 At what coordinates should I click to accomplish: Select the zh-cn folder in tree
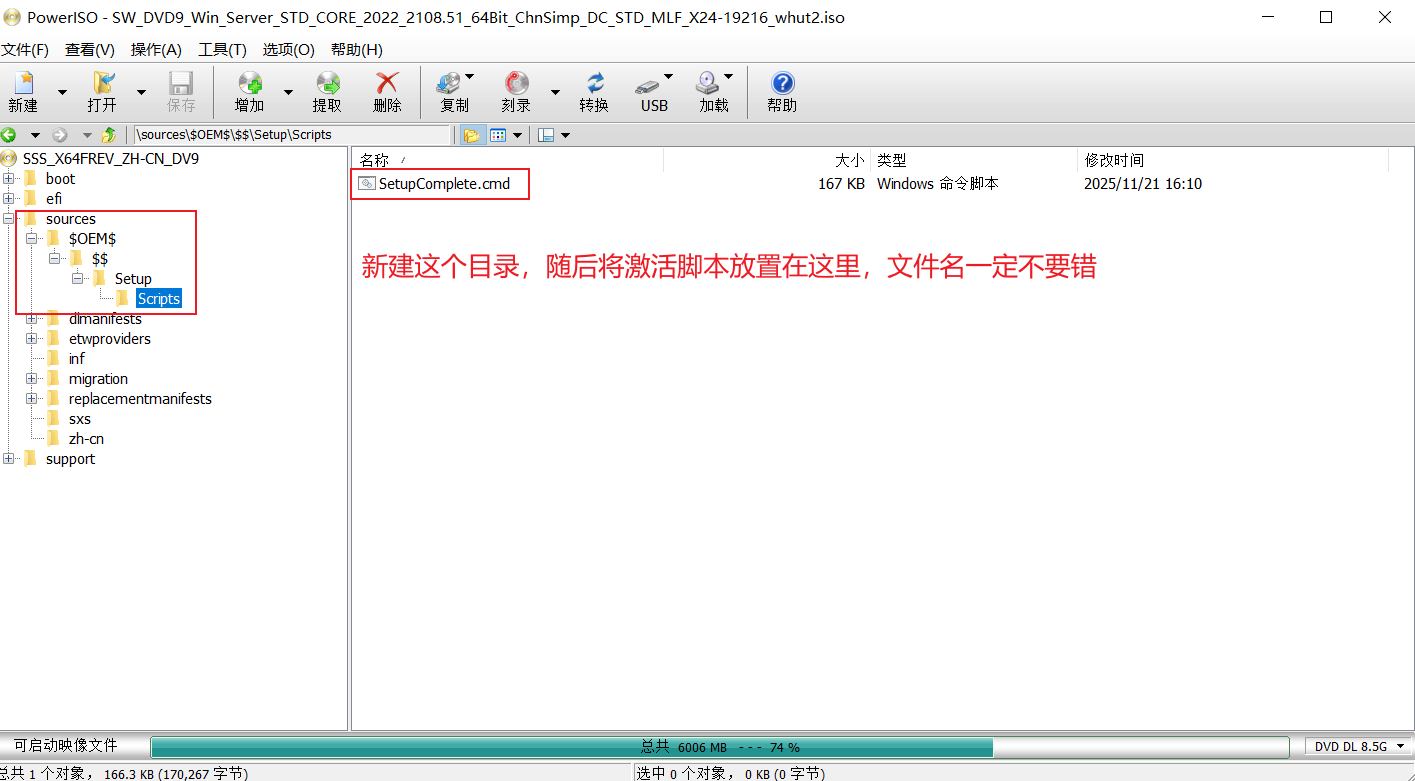pyautogui.click(x=86, y=439)
